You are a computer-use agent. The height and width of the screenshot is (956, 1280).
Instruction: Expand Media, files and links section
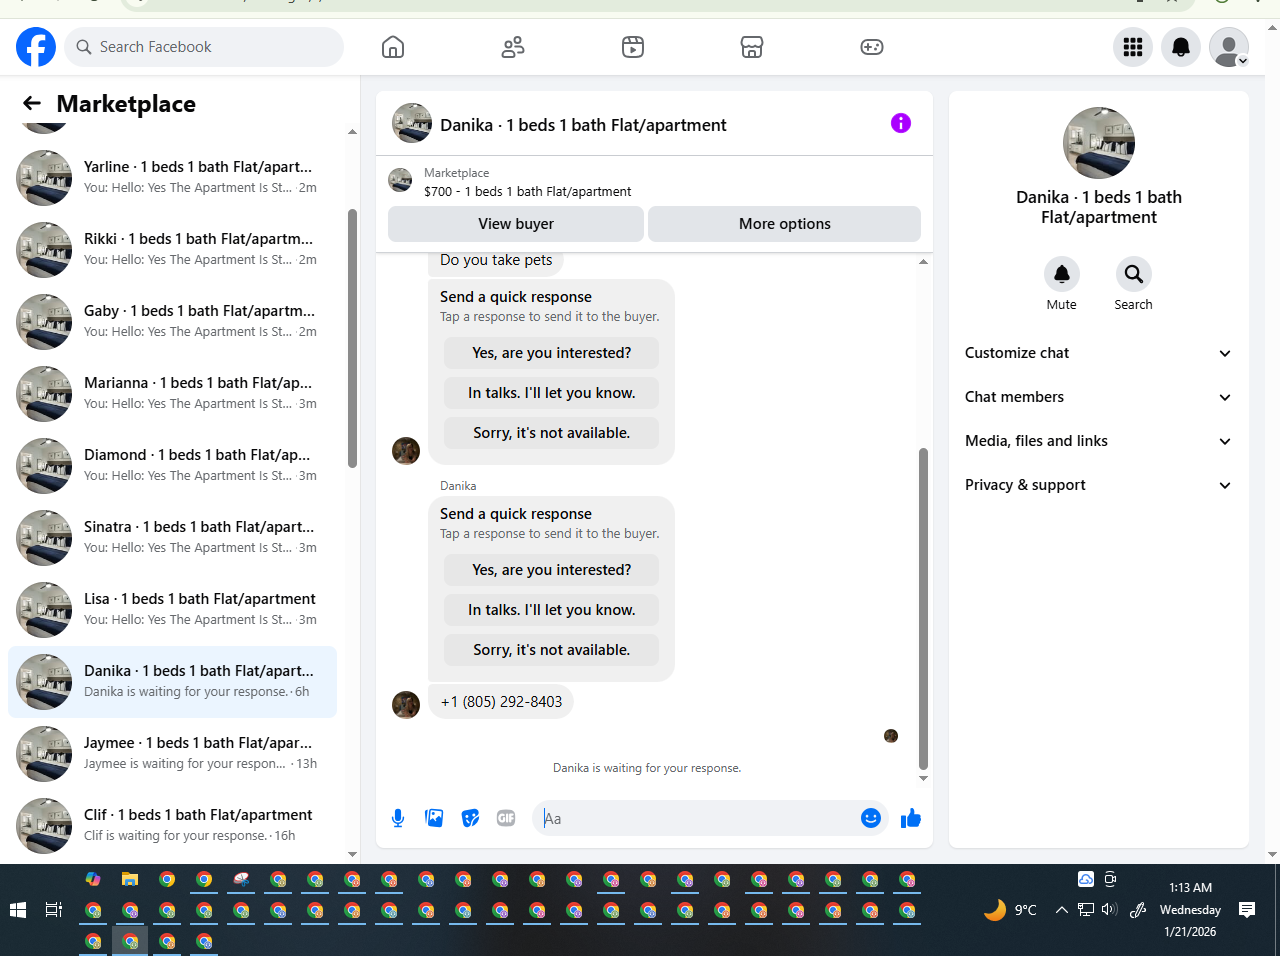coord(1099,441)
